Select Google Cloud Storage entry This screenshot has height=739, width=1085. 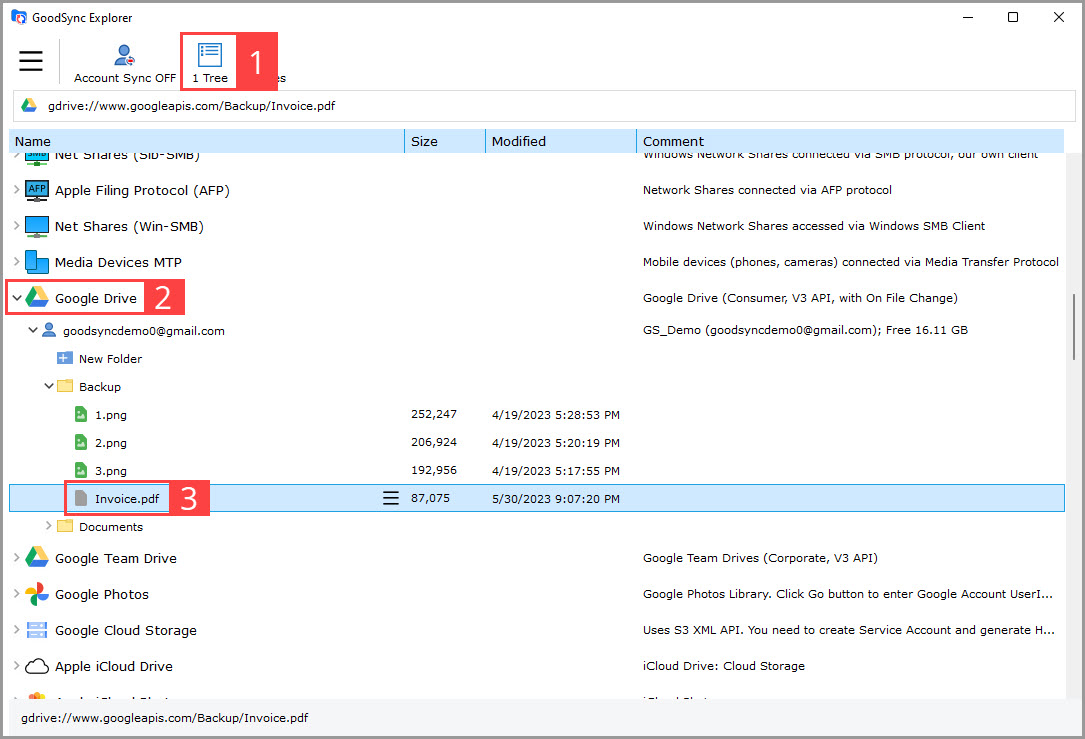click(x=126, y=630)
